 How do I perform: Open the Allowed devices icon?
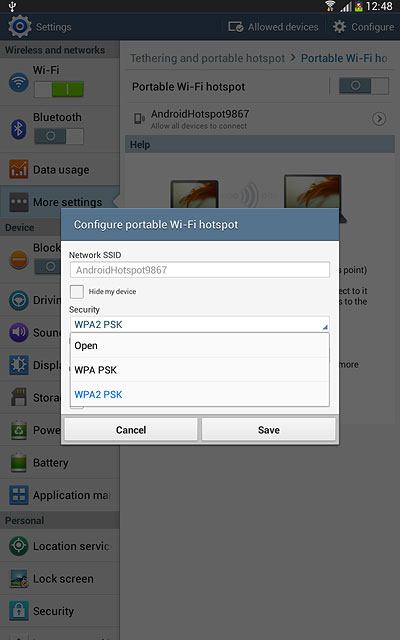[236, 27]
